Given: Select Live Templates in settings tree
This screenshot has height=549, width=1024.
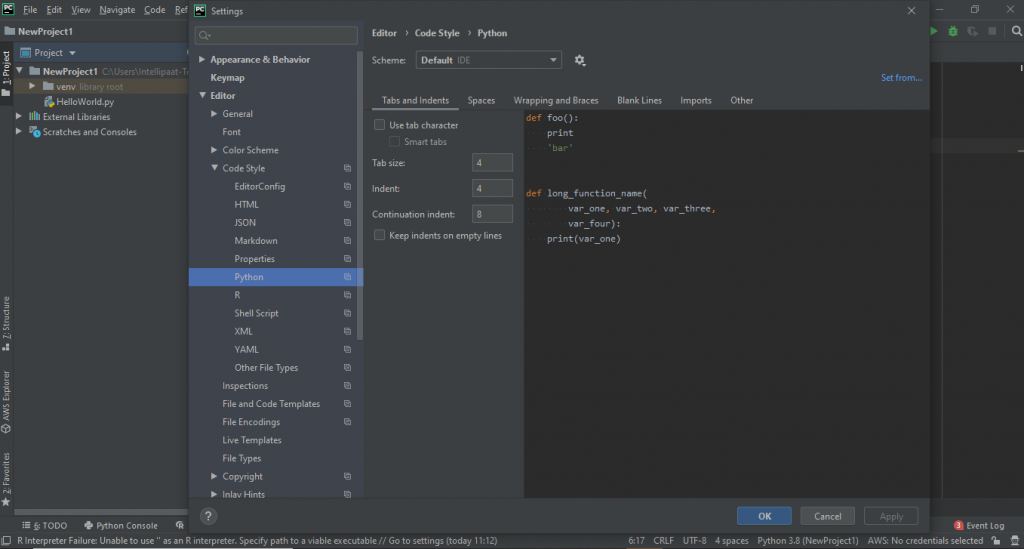Looking at the screenshot, I should pyautogui.click(x=251, y=441).
